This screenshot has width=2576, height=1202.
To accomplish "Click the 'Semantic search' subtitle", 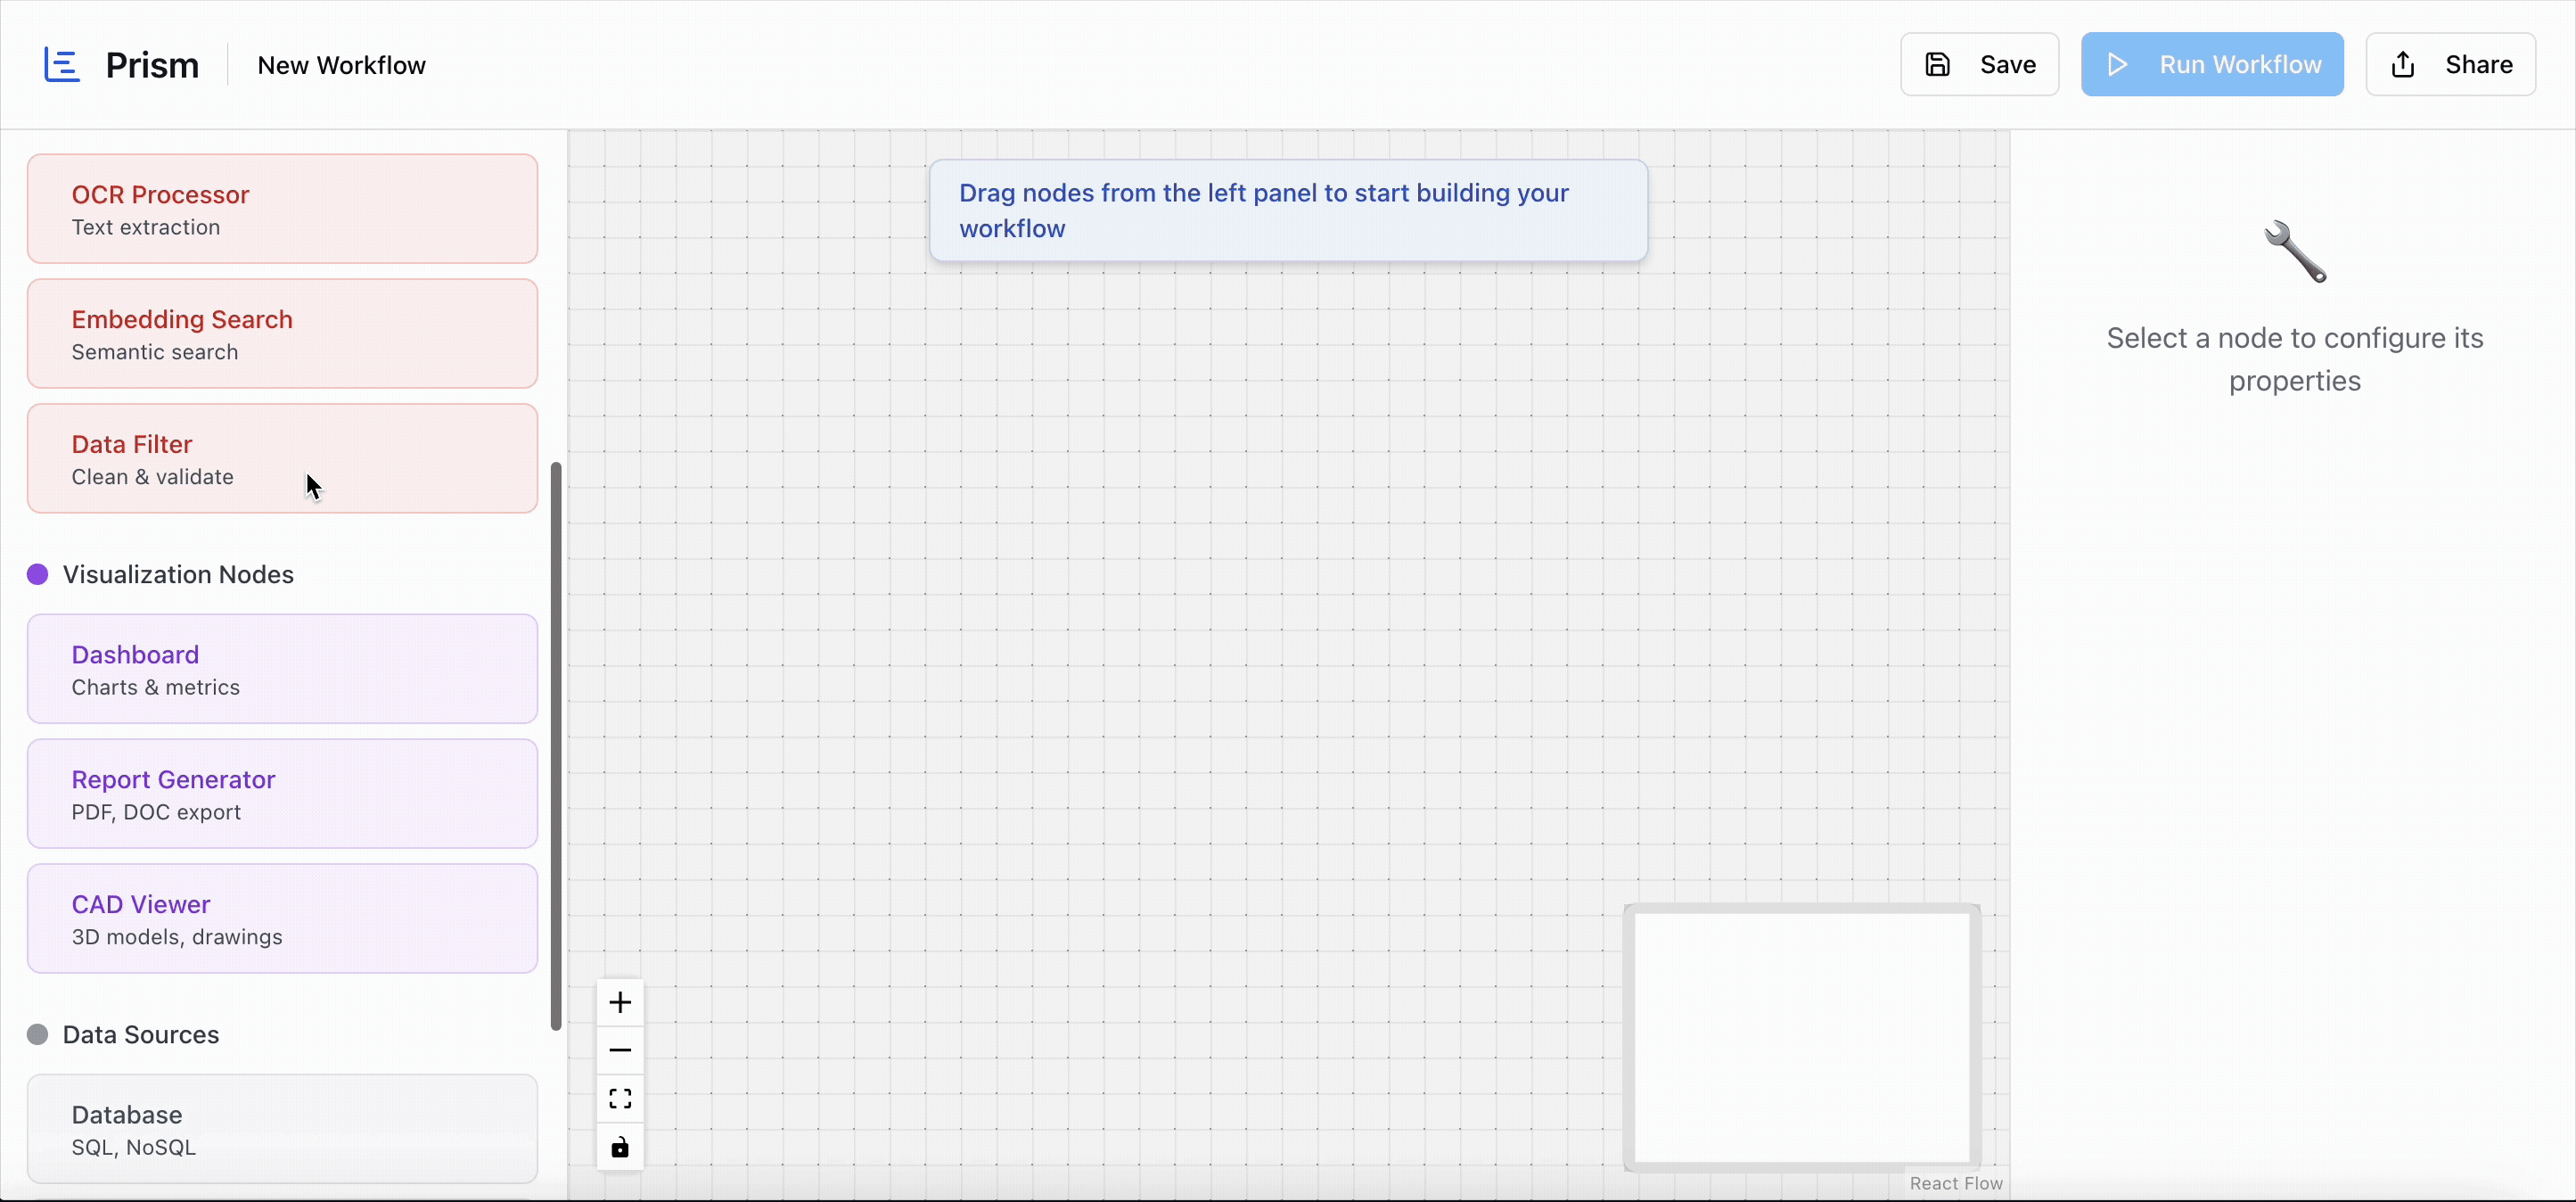I will [x=155, y=352].
